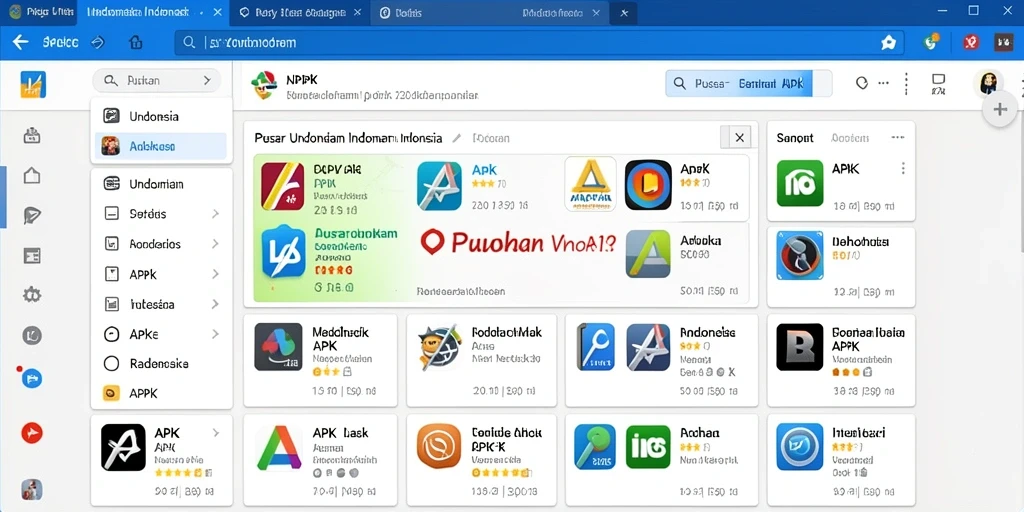Select Undonsia in the dropdown list

(x=161, y=116)
